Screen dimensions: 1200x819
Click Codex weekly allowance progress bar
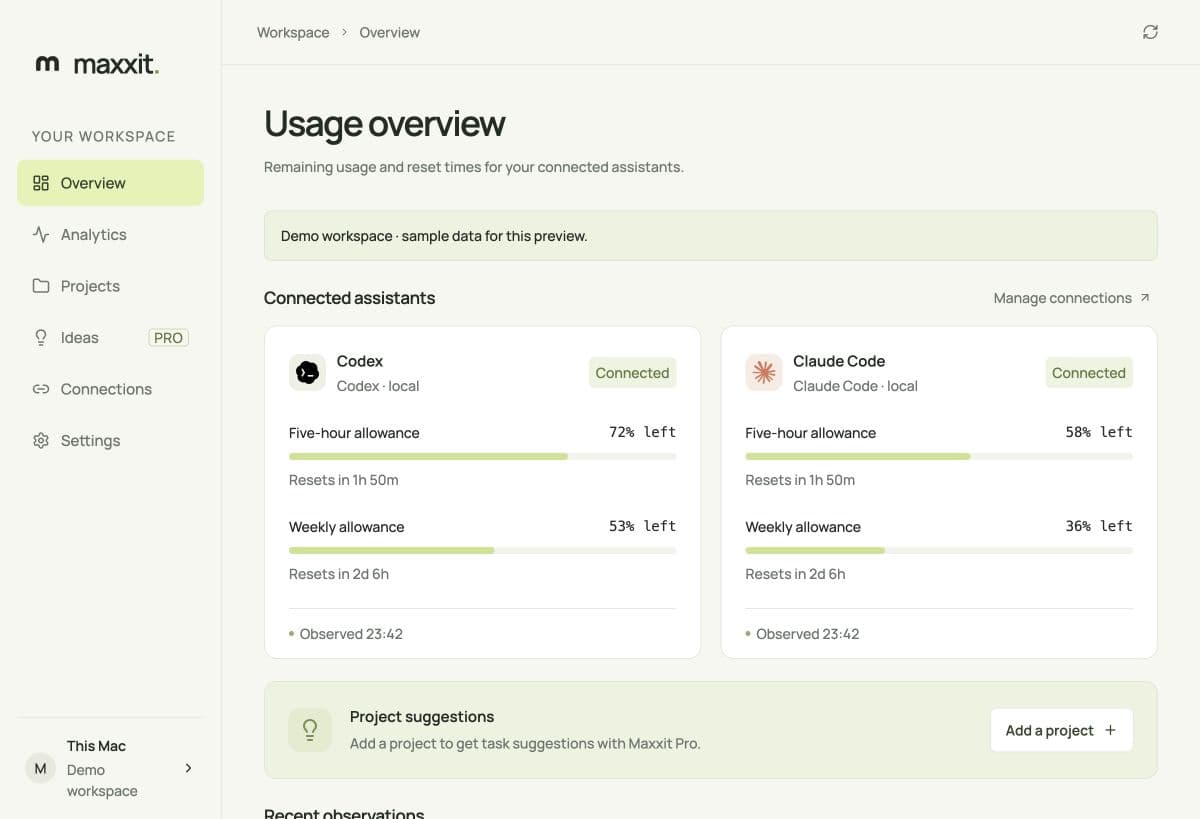click(482, 550)
